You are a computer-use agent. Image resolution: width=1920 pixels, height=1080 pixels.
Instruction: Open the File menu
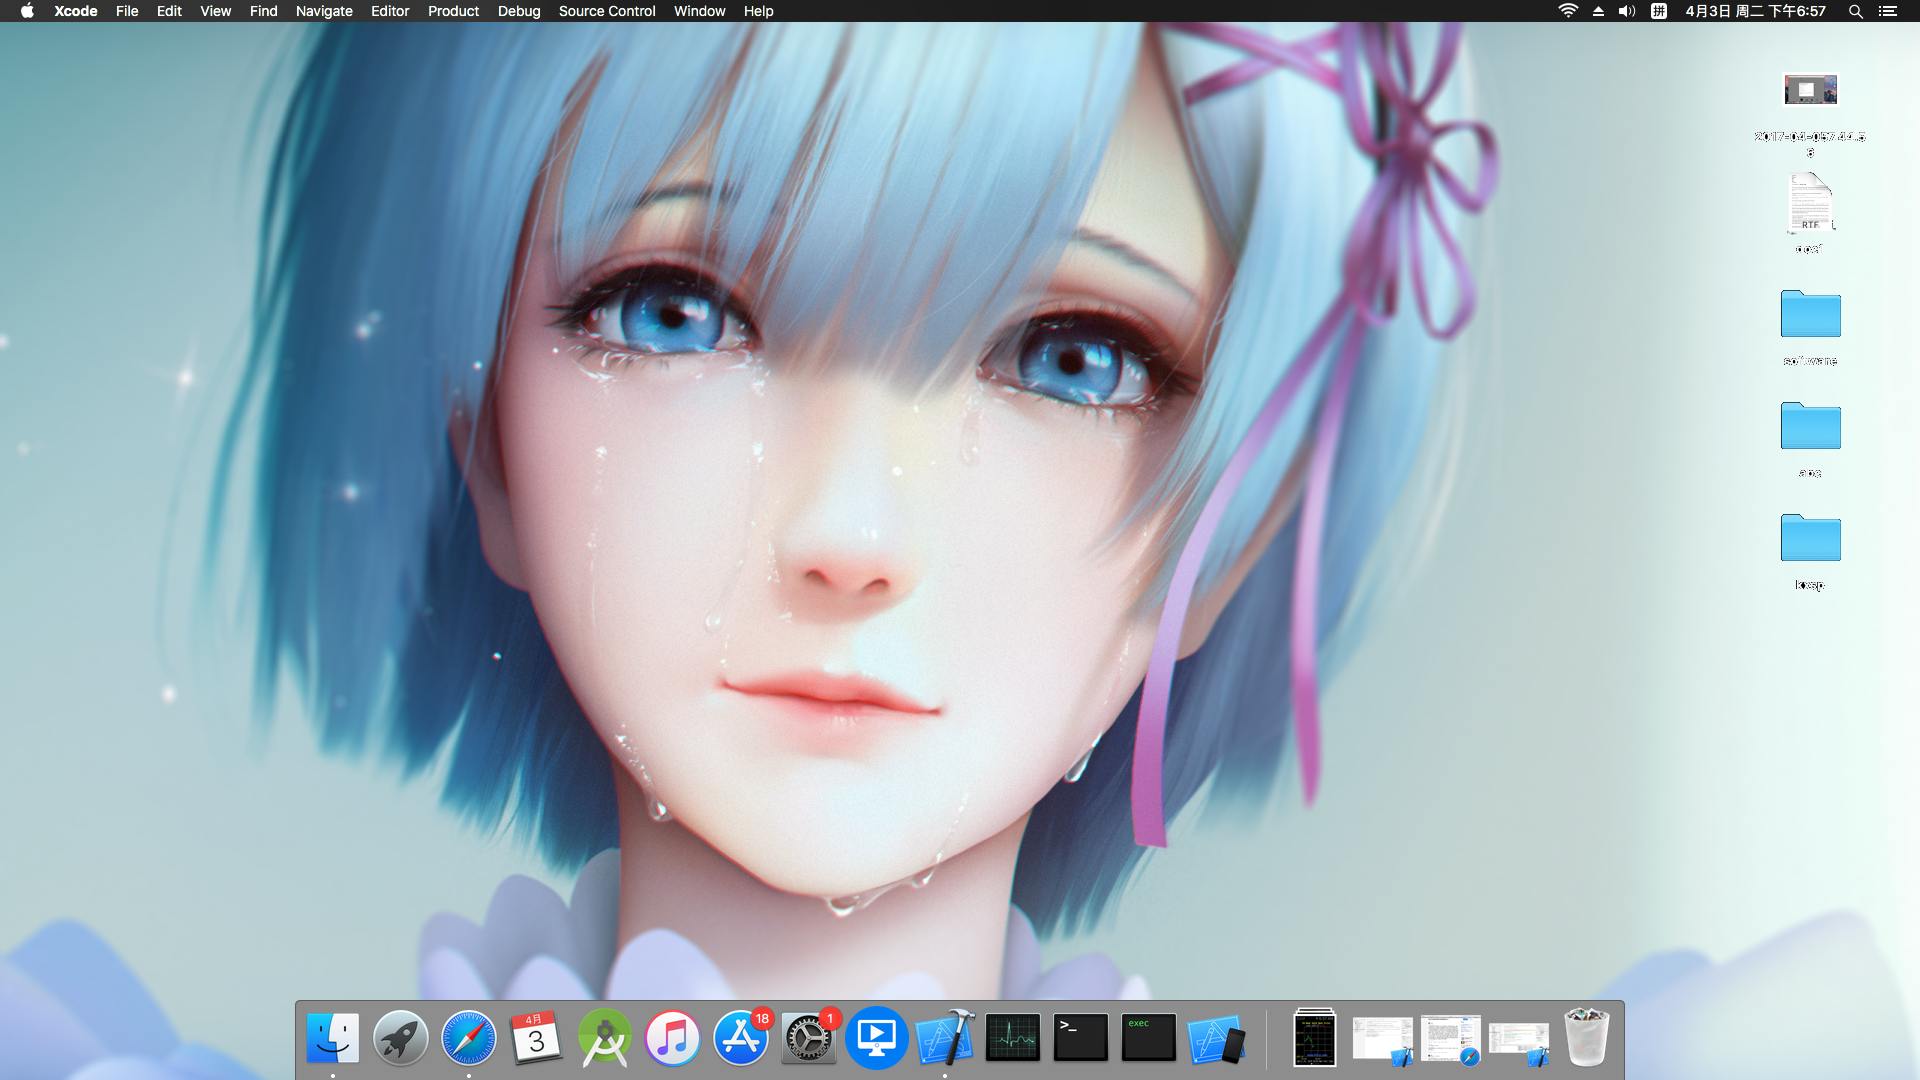pyautogui.click(x=127, y=11)
